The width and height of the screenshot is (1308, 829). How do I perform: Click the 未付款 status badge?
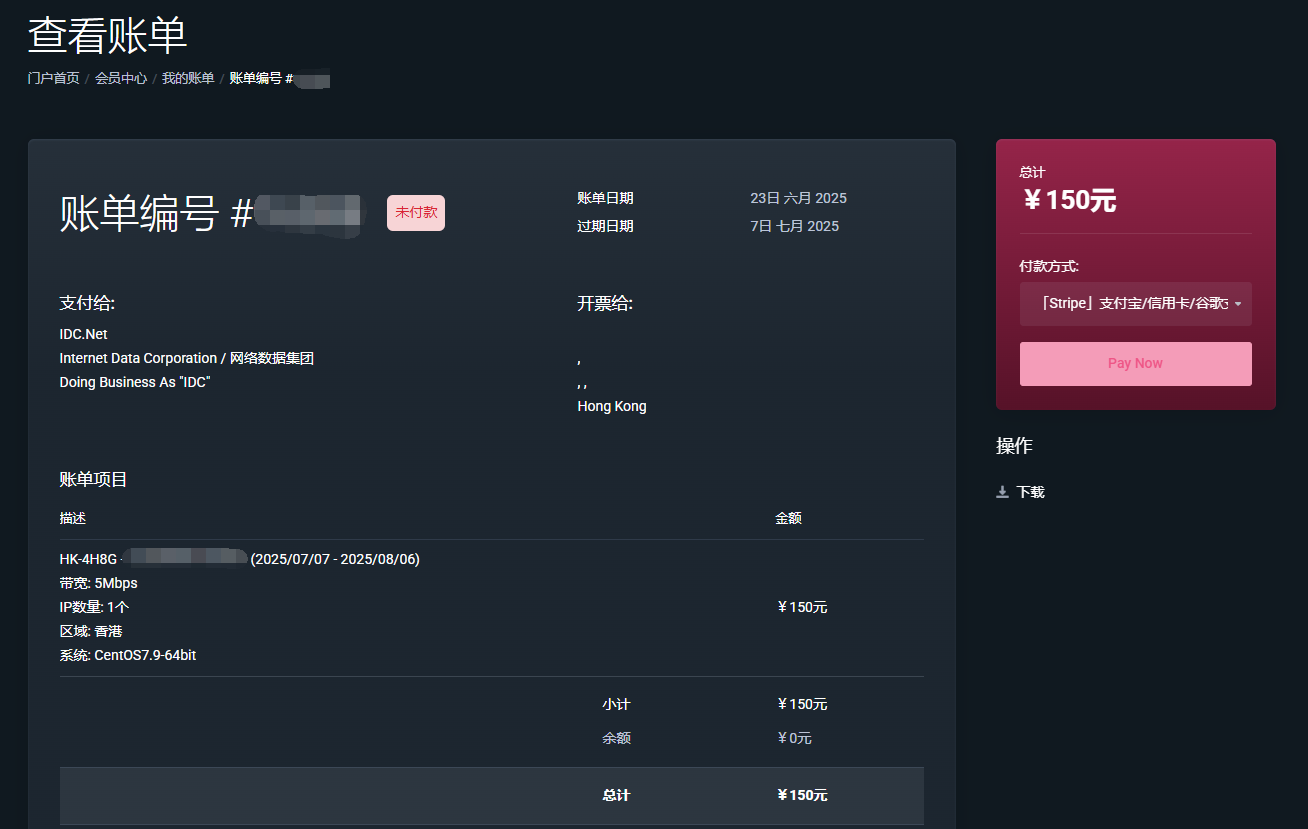click(416, 213)
